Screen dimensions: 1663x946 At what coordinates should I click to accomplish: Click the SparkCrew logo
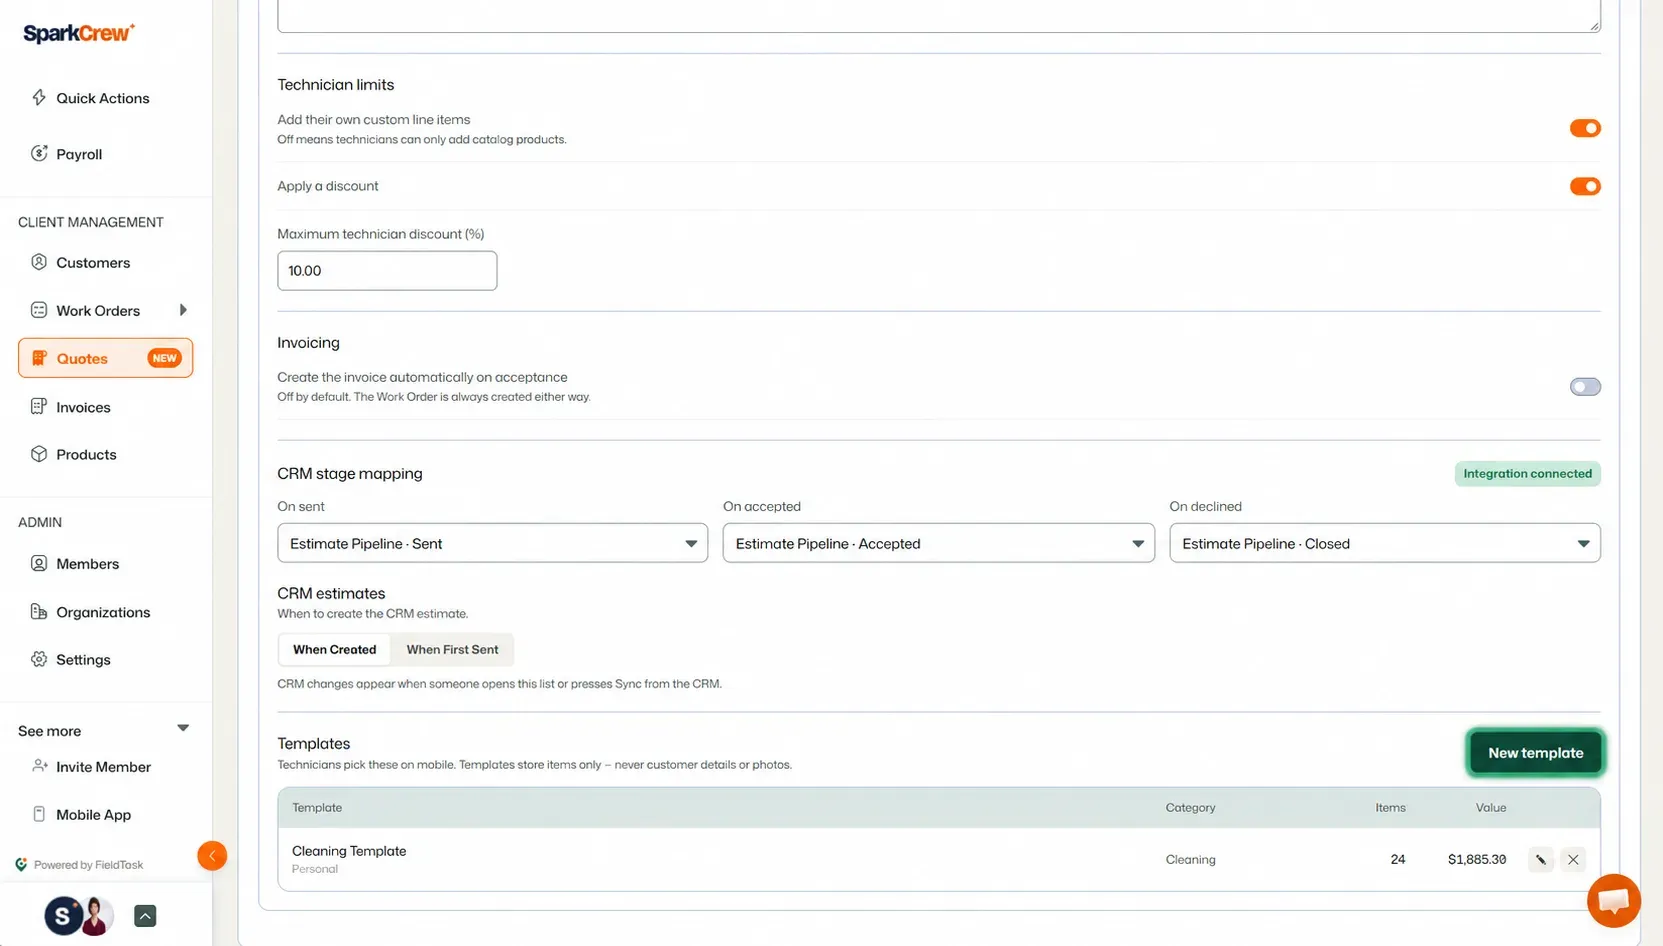78,33
